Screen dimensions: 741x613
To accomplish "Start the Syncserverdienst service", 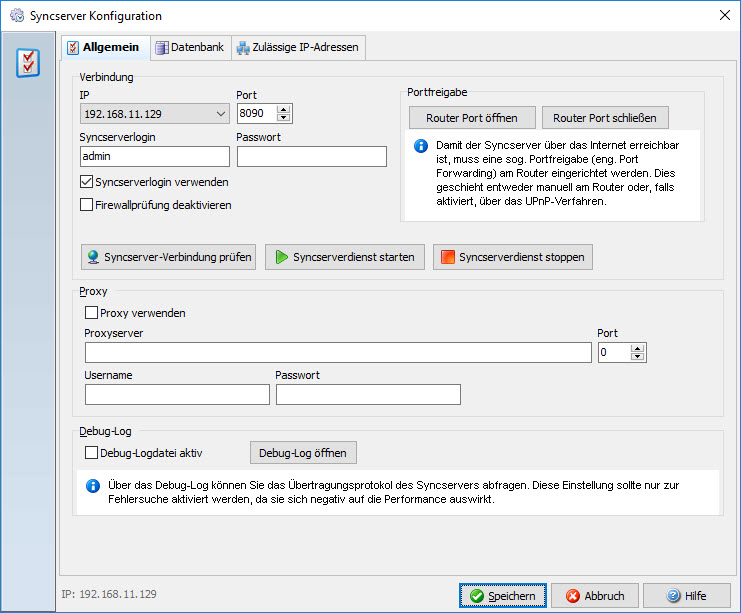I will pyautogui.click(x=345, y=257).
